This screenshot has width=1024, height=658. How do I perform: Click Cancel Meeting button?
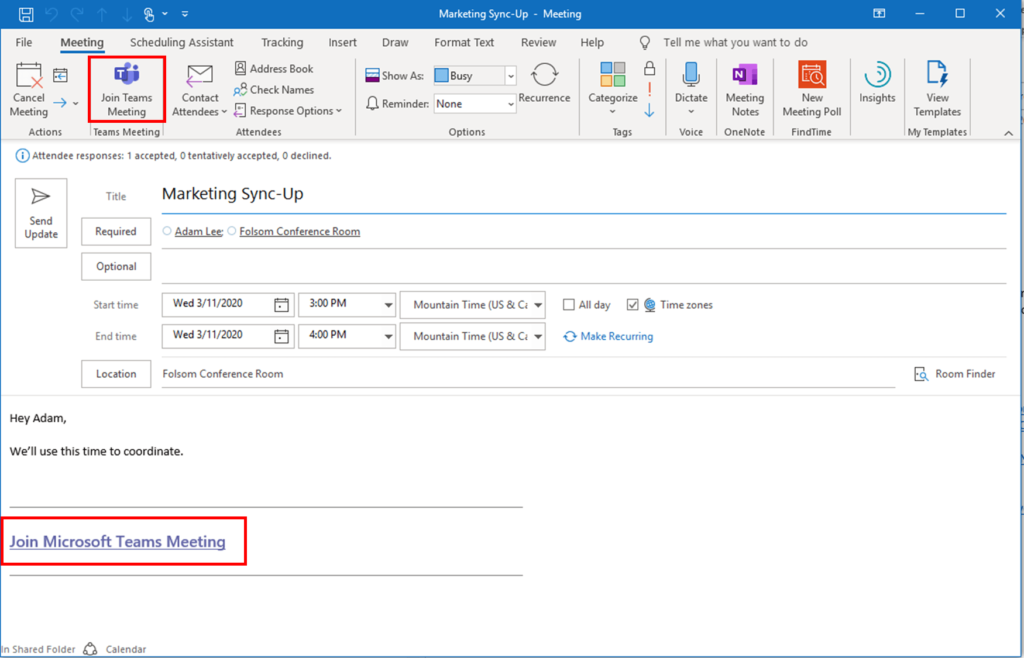28,90
